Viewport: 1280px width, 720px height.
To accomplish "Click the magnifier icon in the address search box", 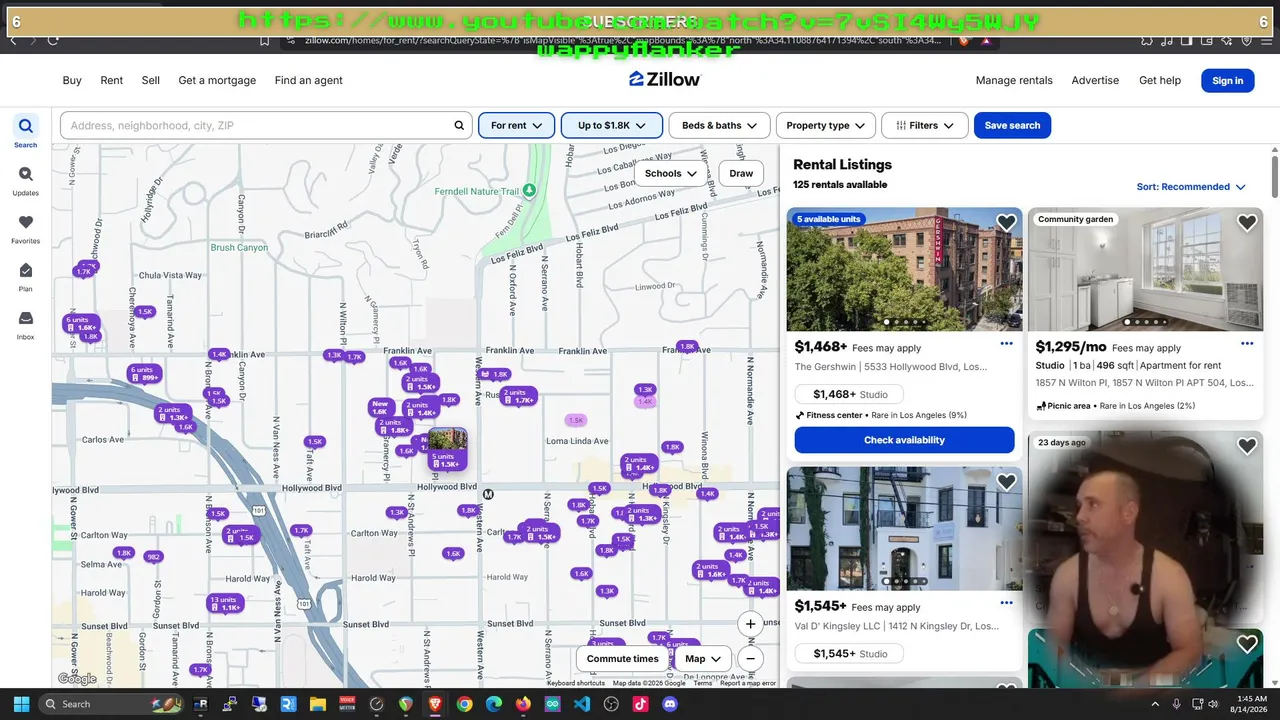I will 460,125.
